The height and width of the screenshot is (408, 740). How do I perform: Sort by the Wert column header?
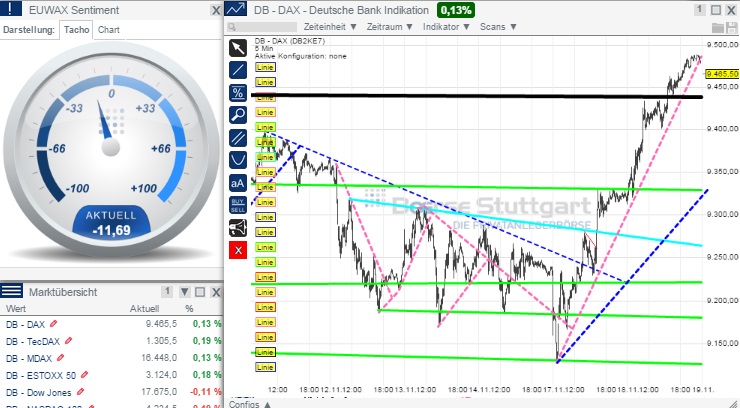(x=16, y=309)
